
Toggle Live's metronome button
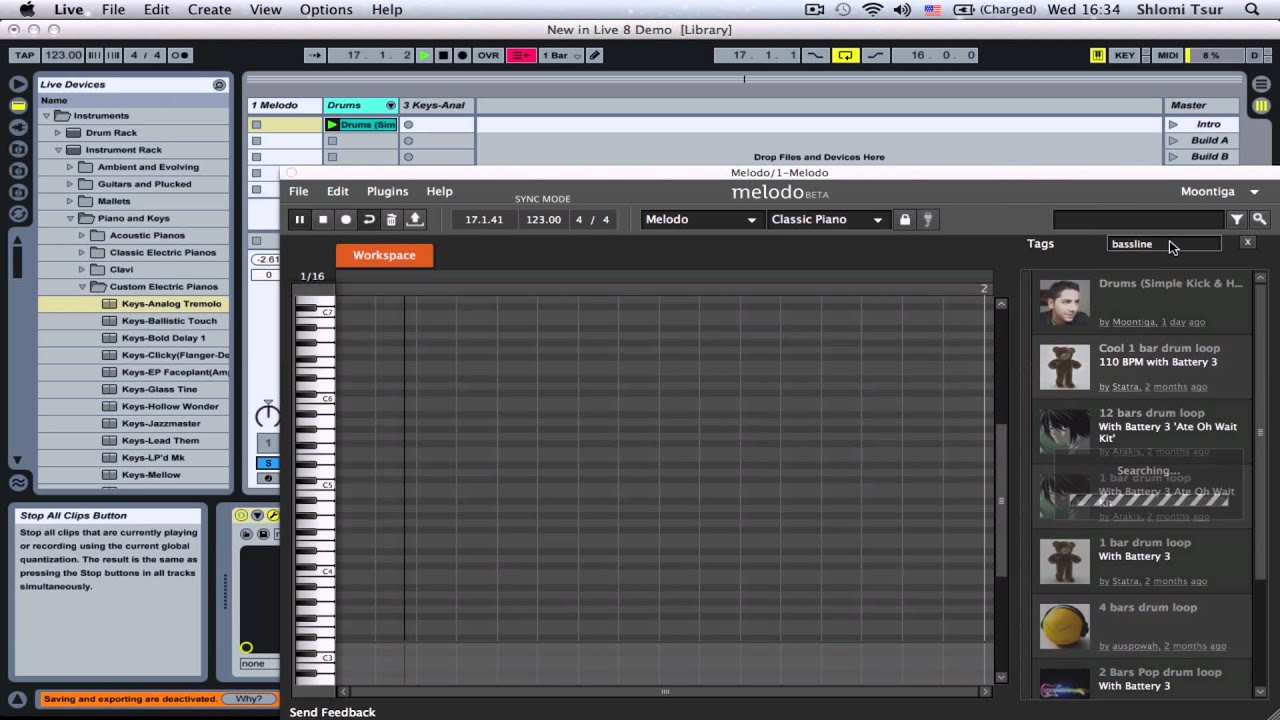tap(179, 55)
